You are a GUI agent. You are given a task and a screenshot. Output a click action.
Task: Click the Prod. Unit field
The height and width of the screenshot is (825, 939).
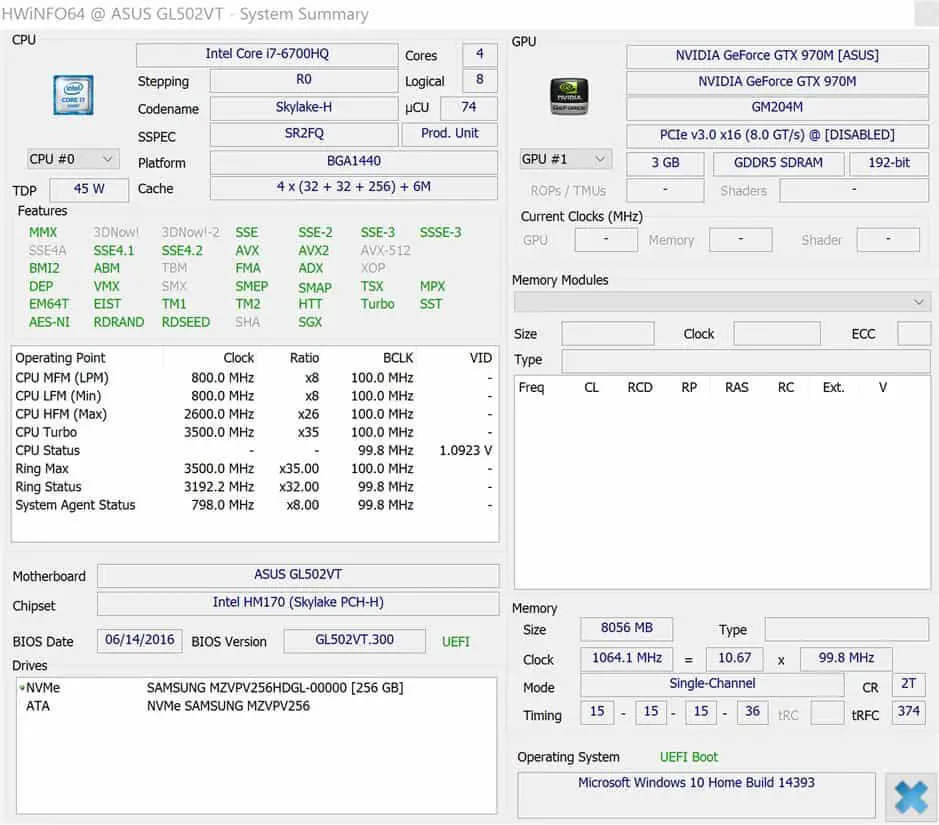(449, 134)
